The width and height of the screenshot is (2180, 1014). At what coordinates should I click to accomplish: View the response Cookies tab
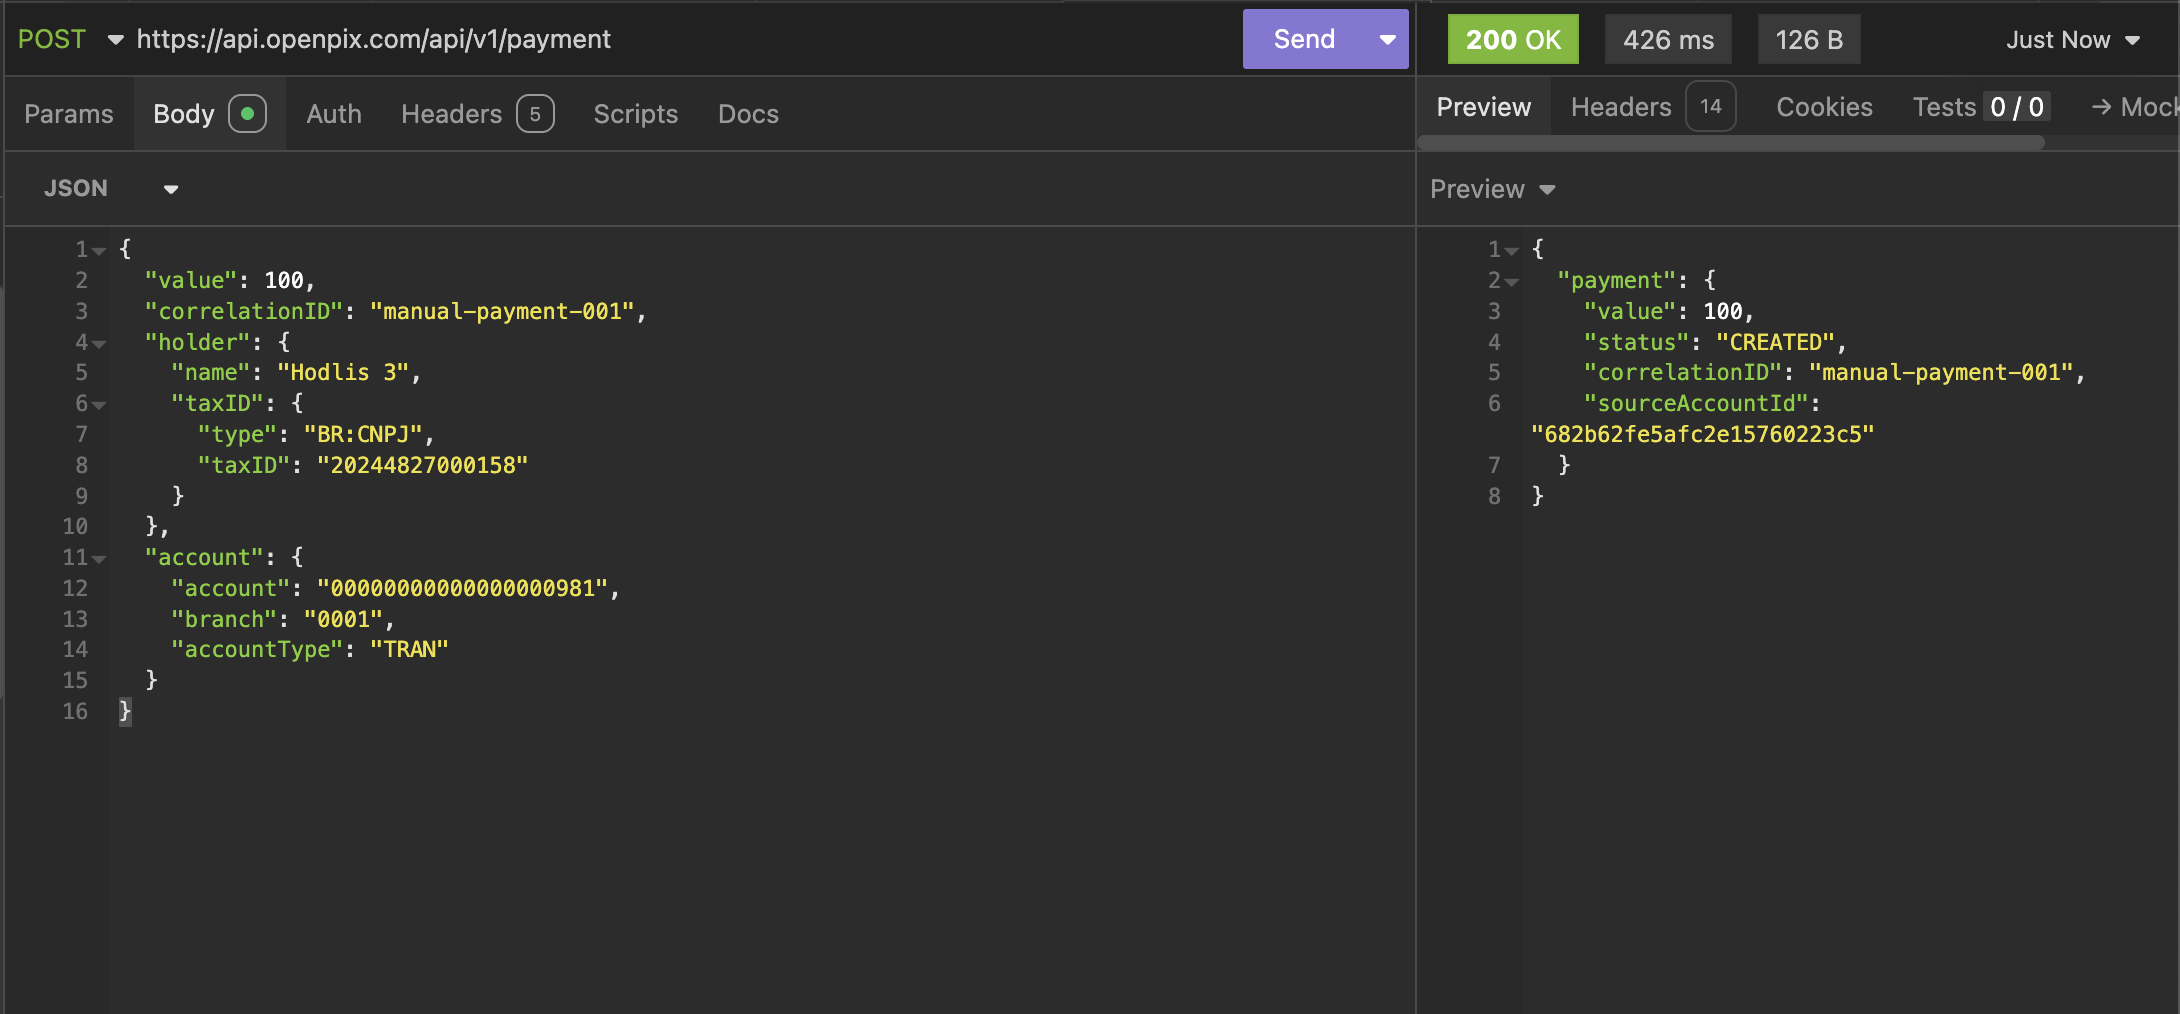coord(1823,107)
